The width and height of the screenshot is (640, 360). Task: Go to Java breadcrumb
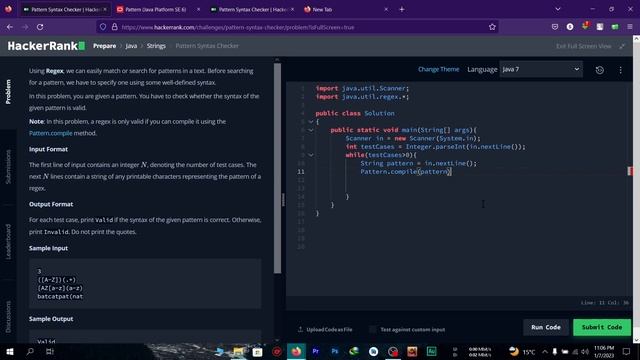131,46
